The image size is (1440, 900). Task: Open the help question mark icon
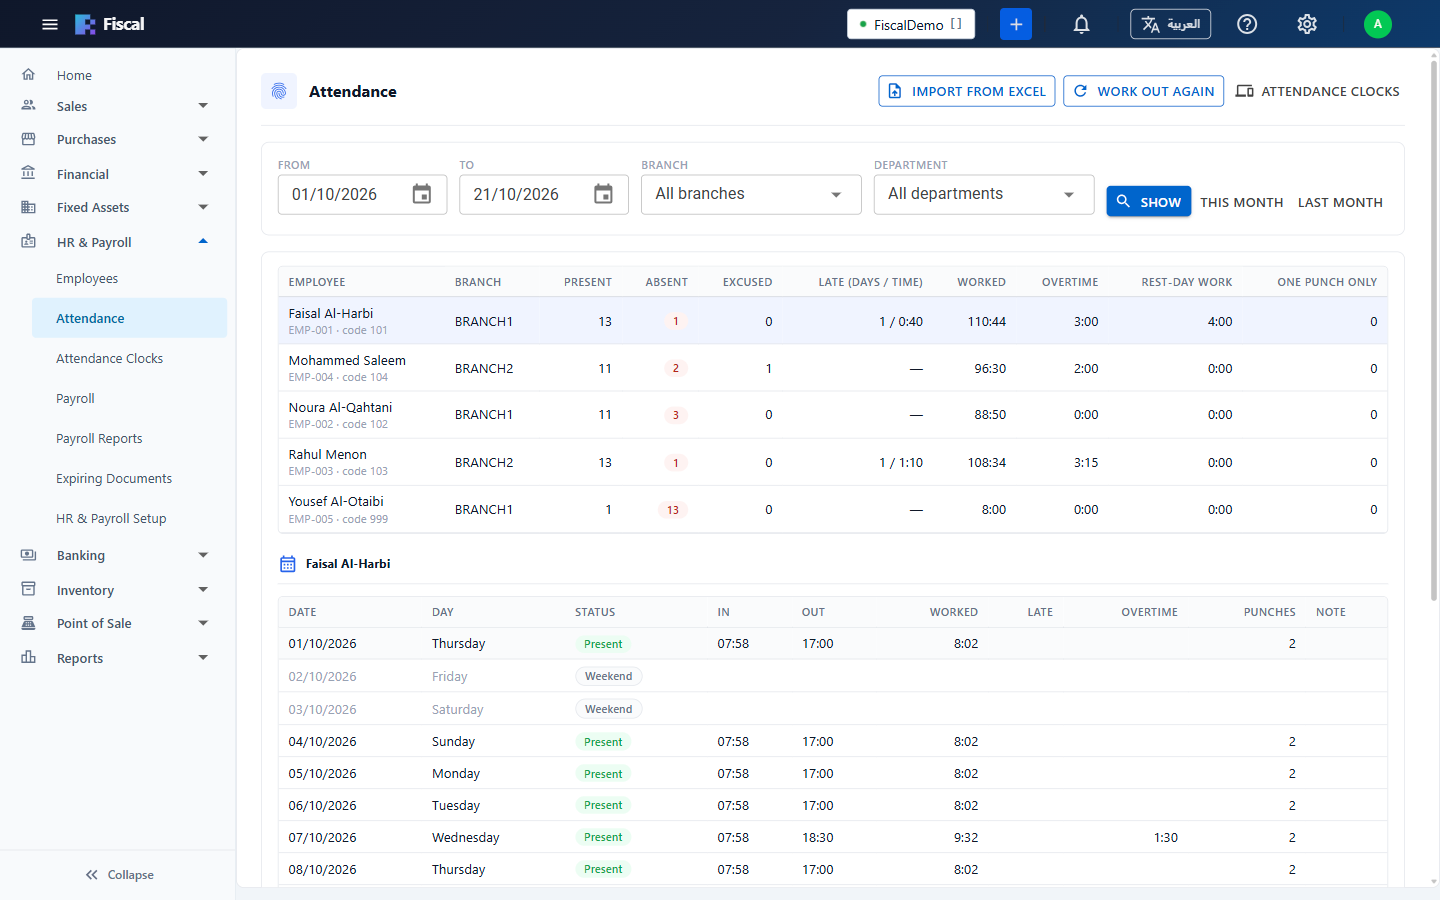1247,24
